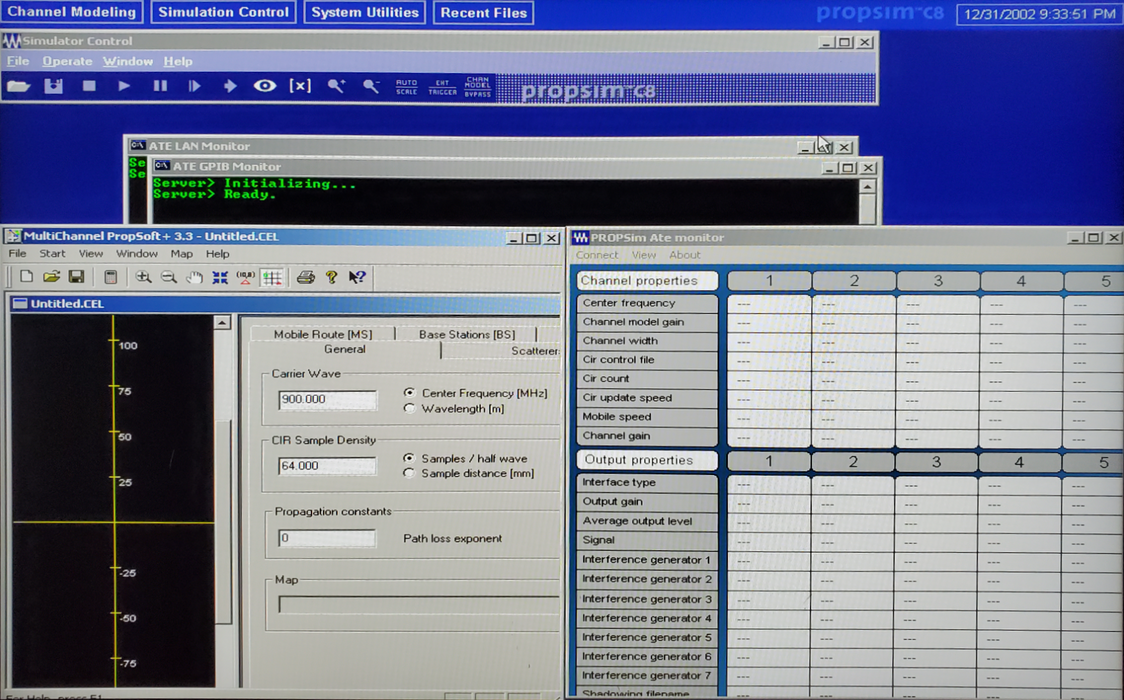Open the Operate menu in Simulator Control

[67, 62]
